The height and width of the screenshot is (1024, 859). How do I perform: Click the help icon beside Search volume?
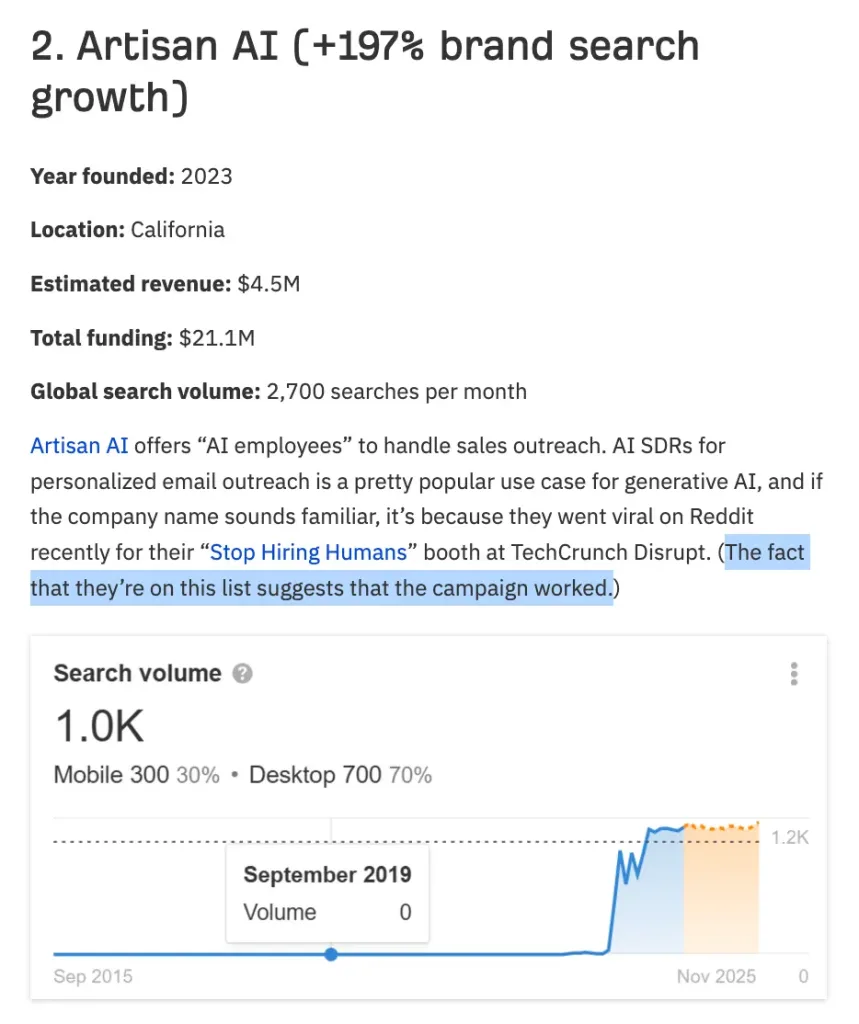point(242,674)
